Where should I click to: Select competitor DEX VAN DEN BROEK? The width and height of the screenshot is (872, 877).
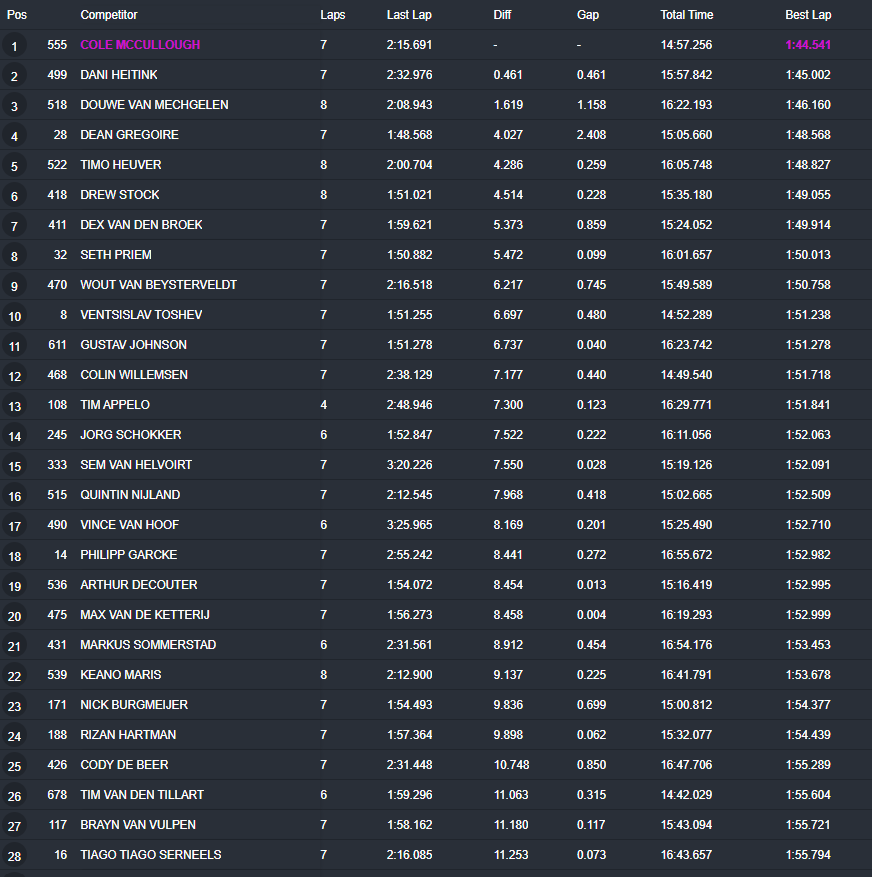pos(142,225)
